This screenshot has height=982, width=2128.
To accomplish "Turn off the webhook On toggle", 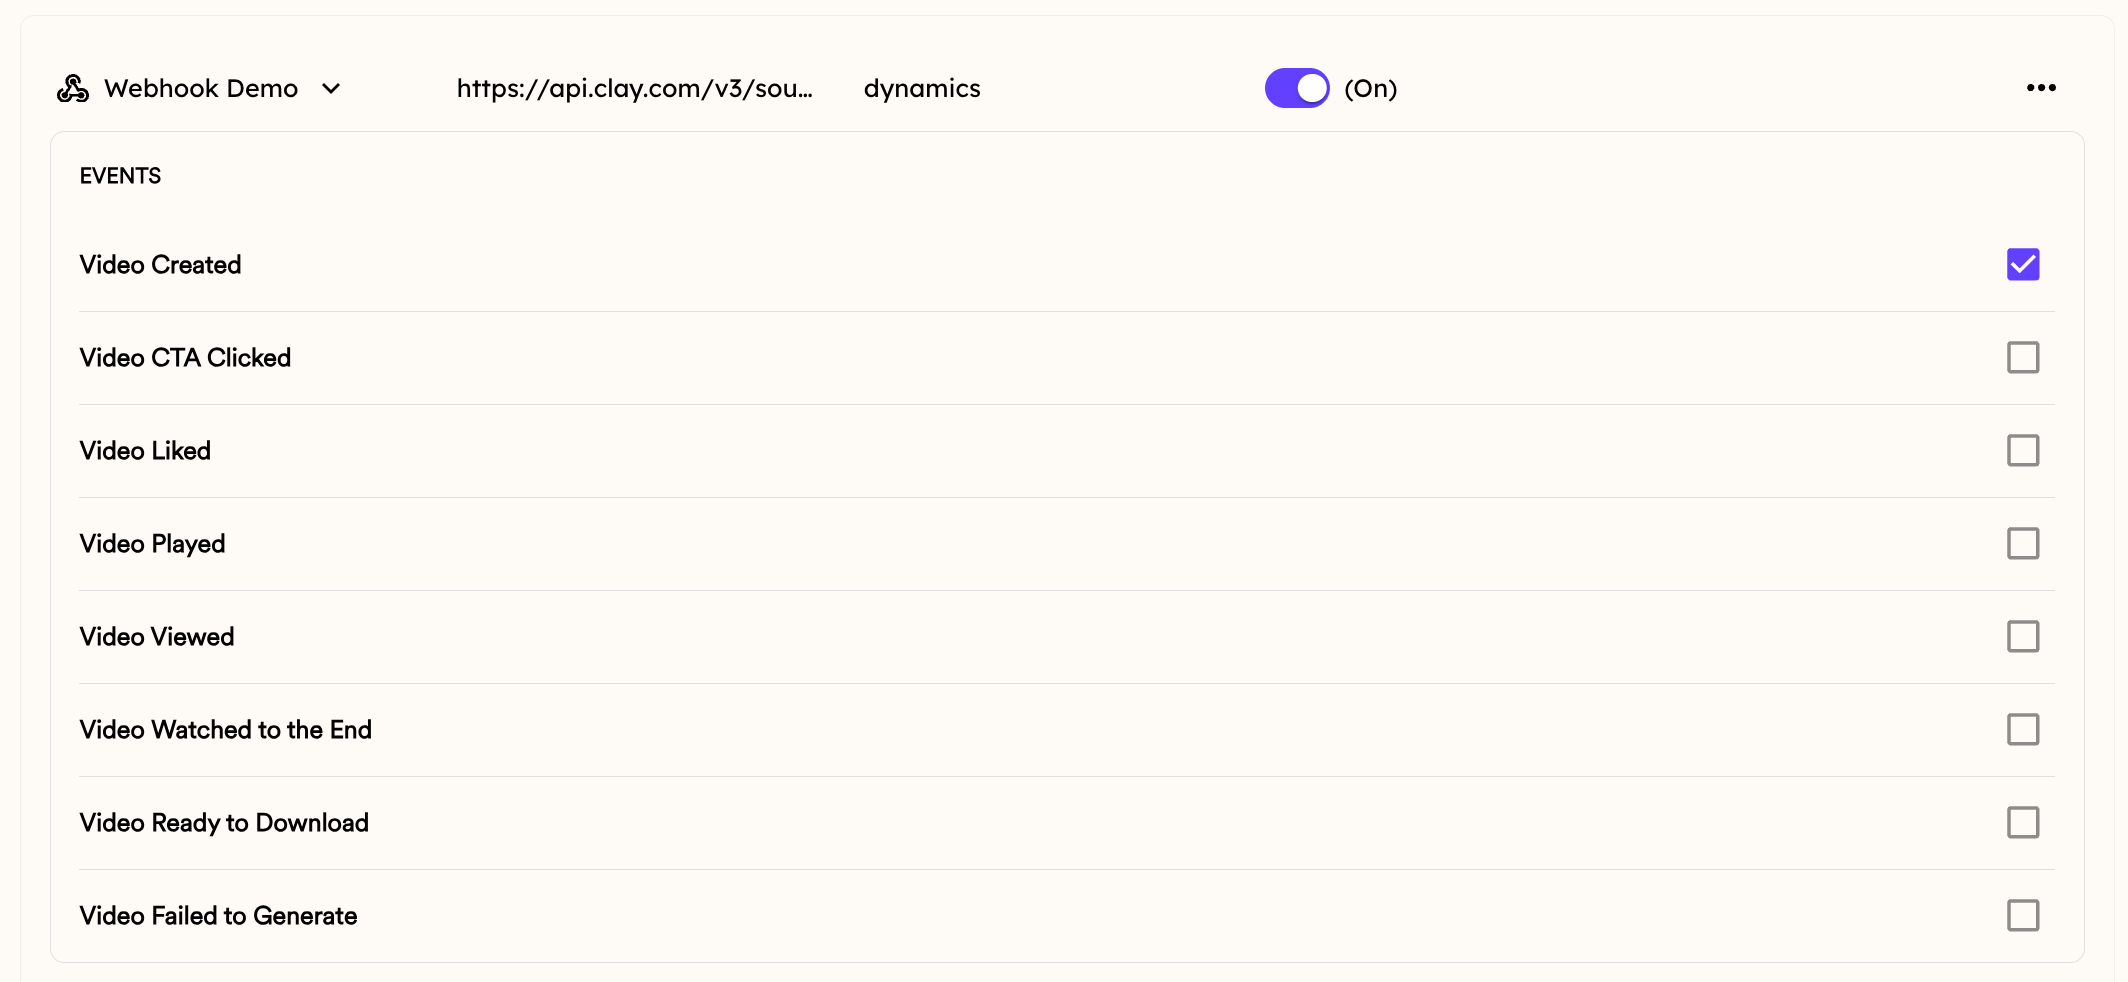I will [x=1297, y=88].
